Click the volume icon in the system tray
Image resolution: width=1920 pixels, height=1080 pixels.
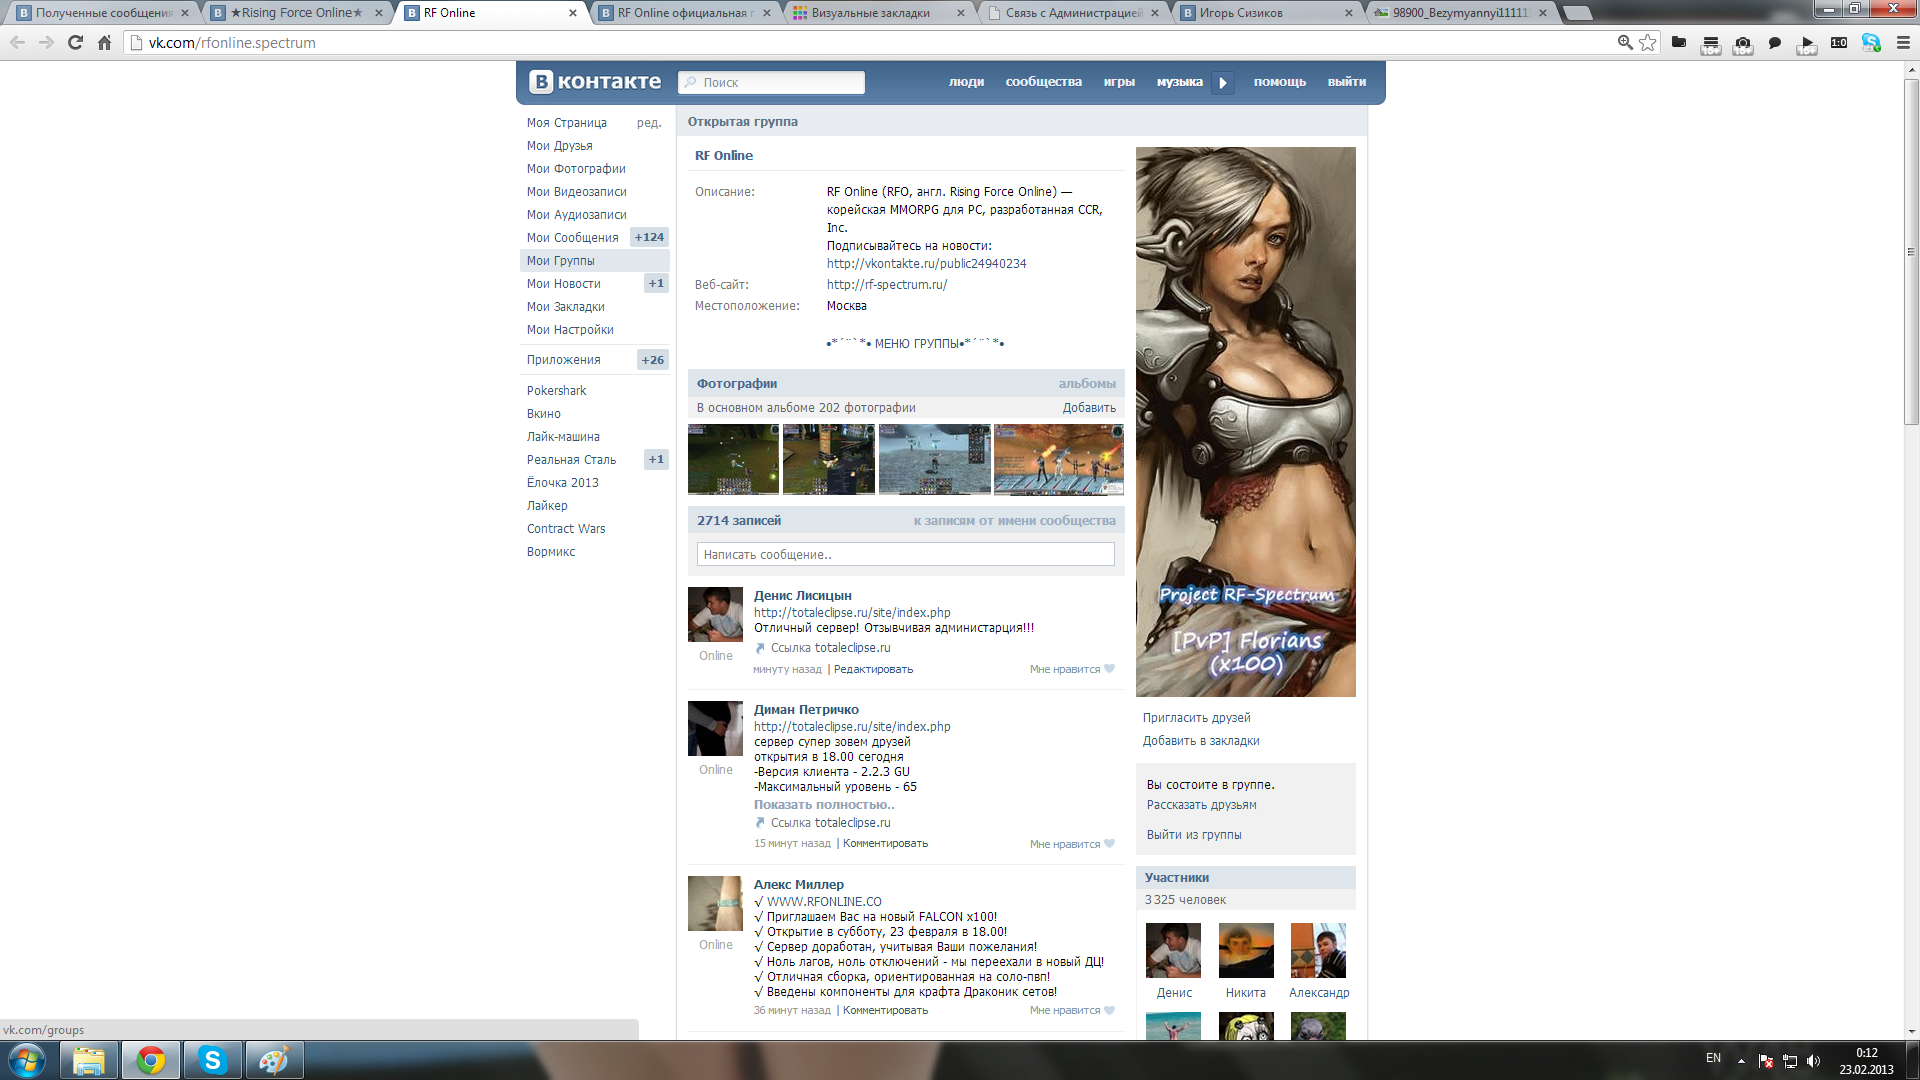[x=1814, y=1061]
